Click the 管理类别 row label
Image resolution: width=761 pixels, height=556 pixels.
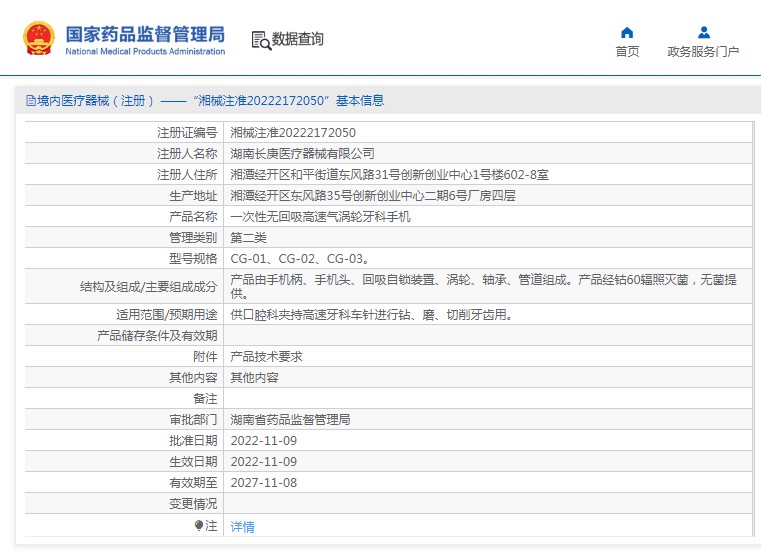click(193, 237)
